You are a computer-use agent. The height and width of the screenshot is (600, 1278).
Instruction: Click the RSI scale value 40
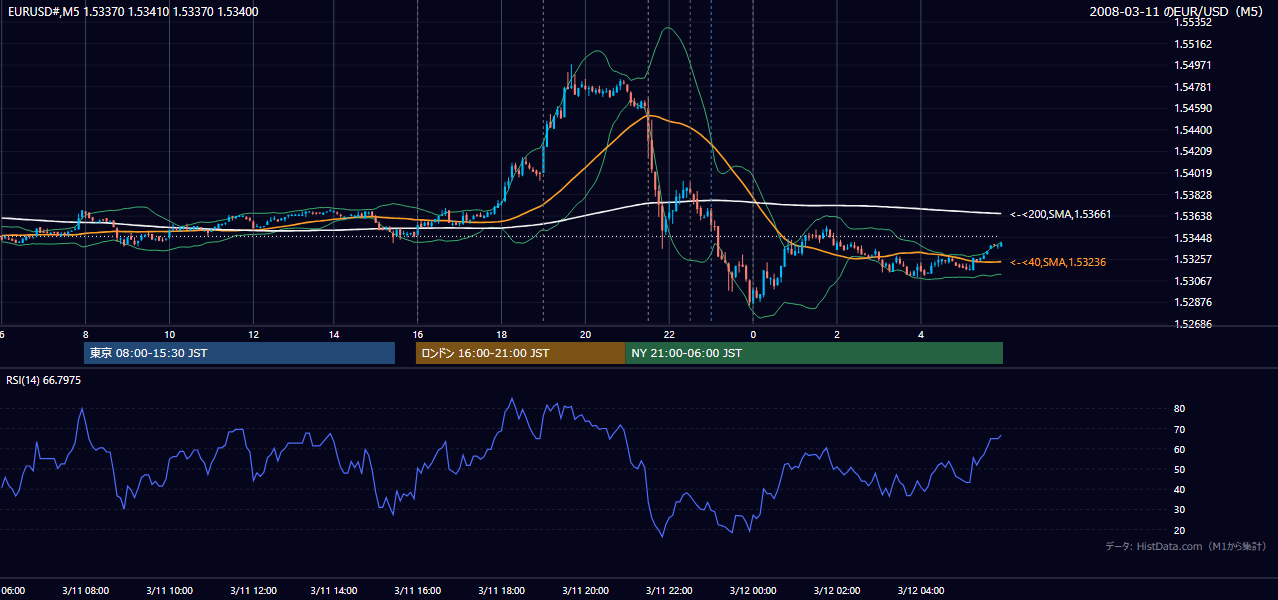click(x=1179, y=489)
